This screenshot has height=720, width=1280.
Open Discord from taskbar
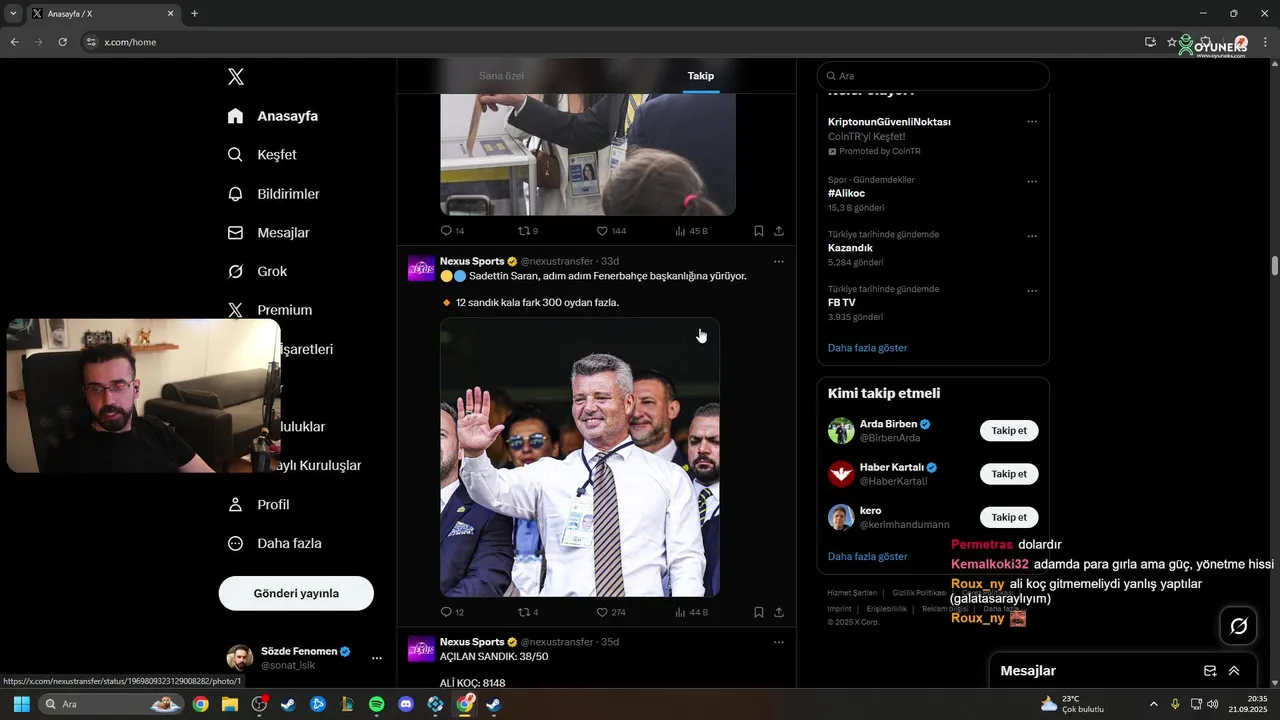(x=406, y=704)
